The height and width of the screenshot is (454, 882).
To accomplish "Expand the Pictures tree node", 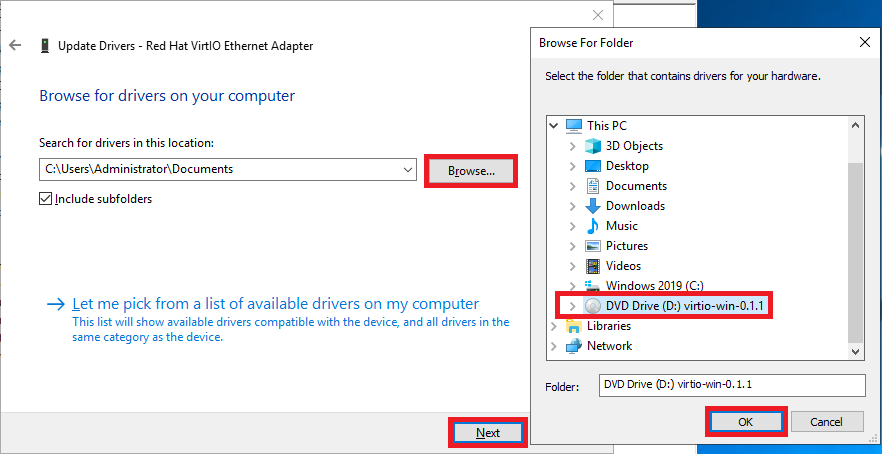I will [x=573, y=246].
